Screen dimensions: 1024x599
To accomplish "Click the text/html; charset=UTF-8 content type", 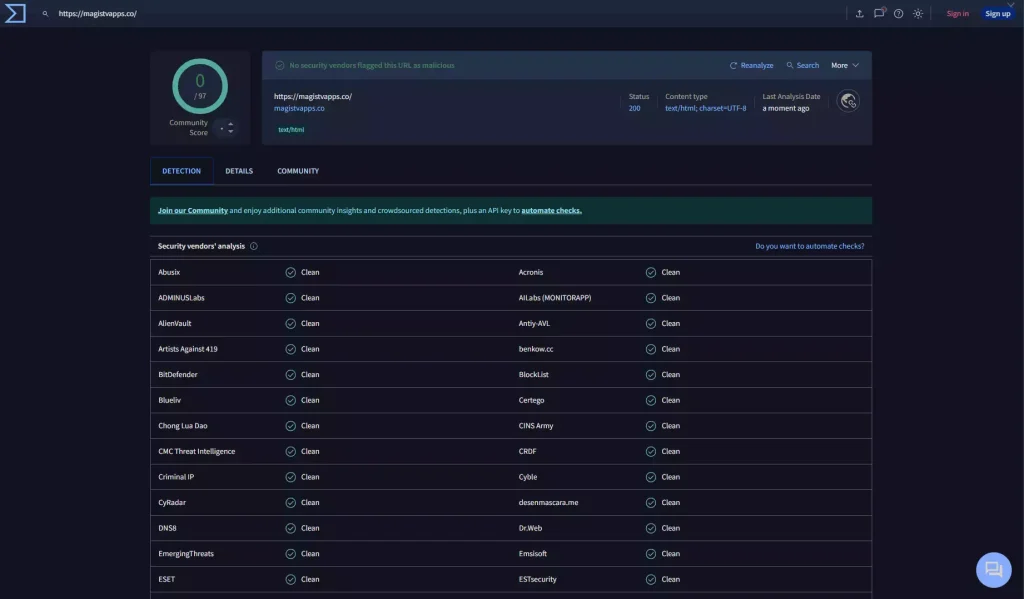I will pyautogui.click(x=705, y=108).
